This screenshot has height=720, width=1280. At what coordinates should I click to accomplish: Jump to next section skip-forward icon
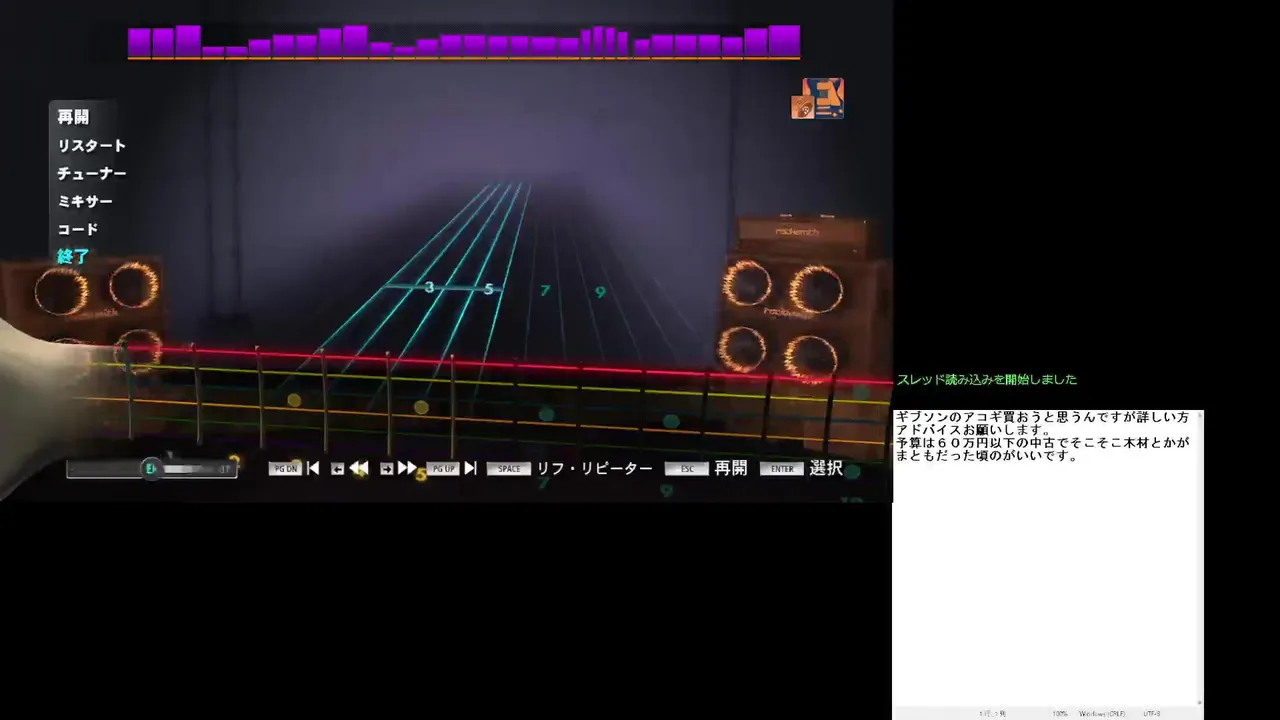(470, 468)
